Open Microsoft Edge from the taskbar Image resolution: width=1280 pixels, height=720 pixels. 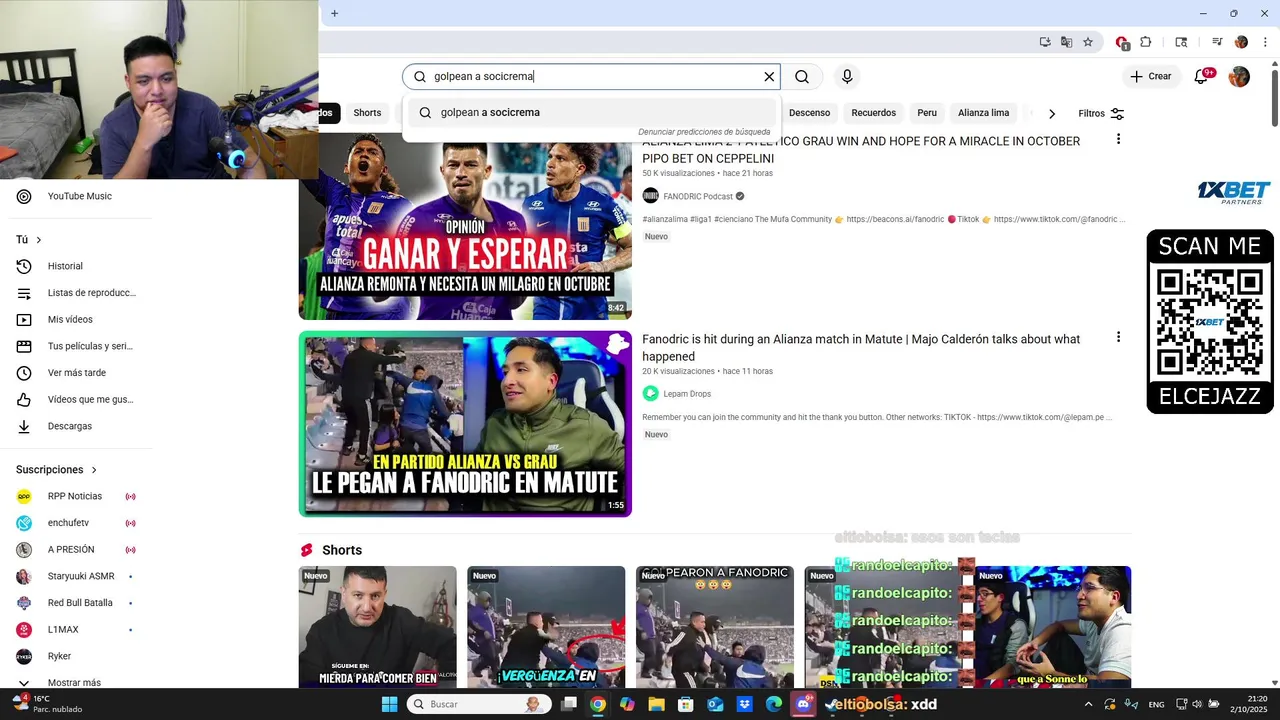tap(774, 704)
